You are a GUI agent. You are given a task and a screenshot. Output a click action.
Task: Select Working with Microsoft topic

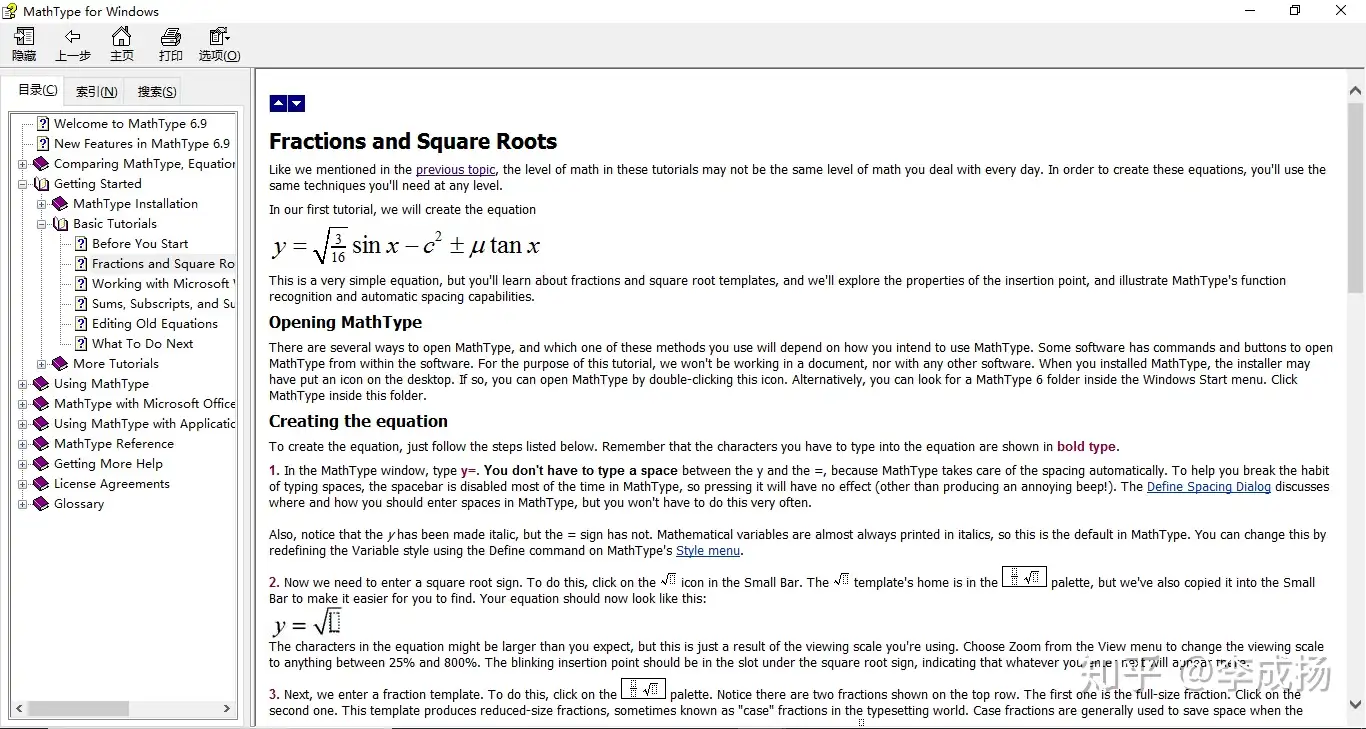164,284
